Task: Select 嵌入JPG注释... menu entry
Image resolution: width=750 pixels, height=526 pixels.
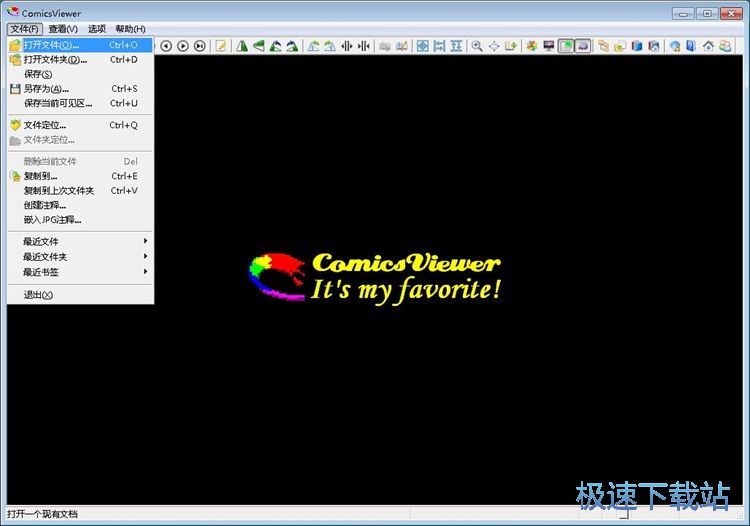Action: (80, 220)
